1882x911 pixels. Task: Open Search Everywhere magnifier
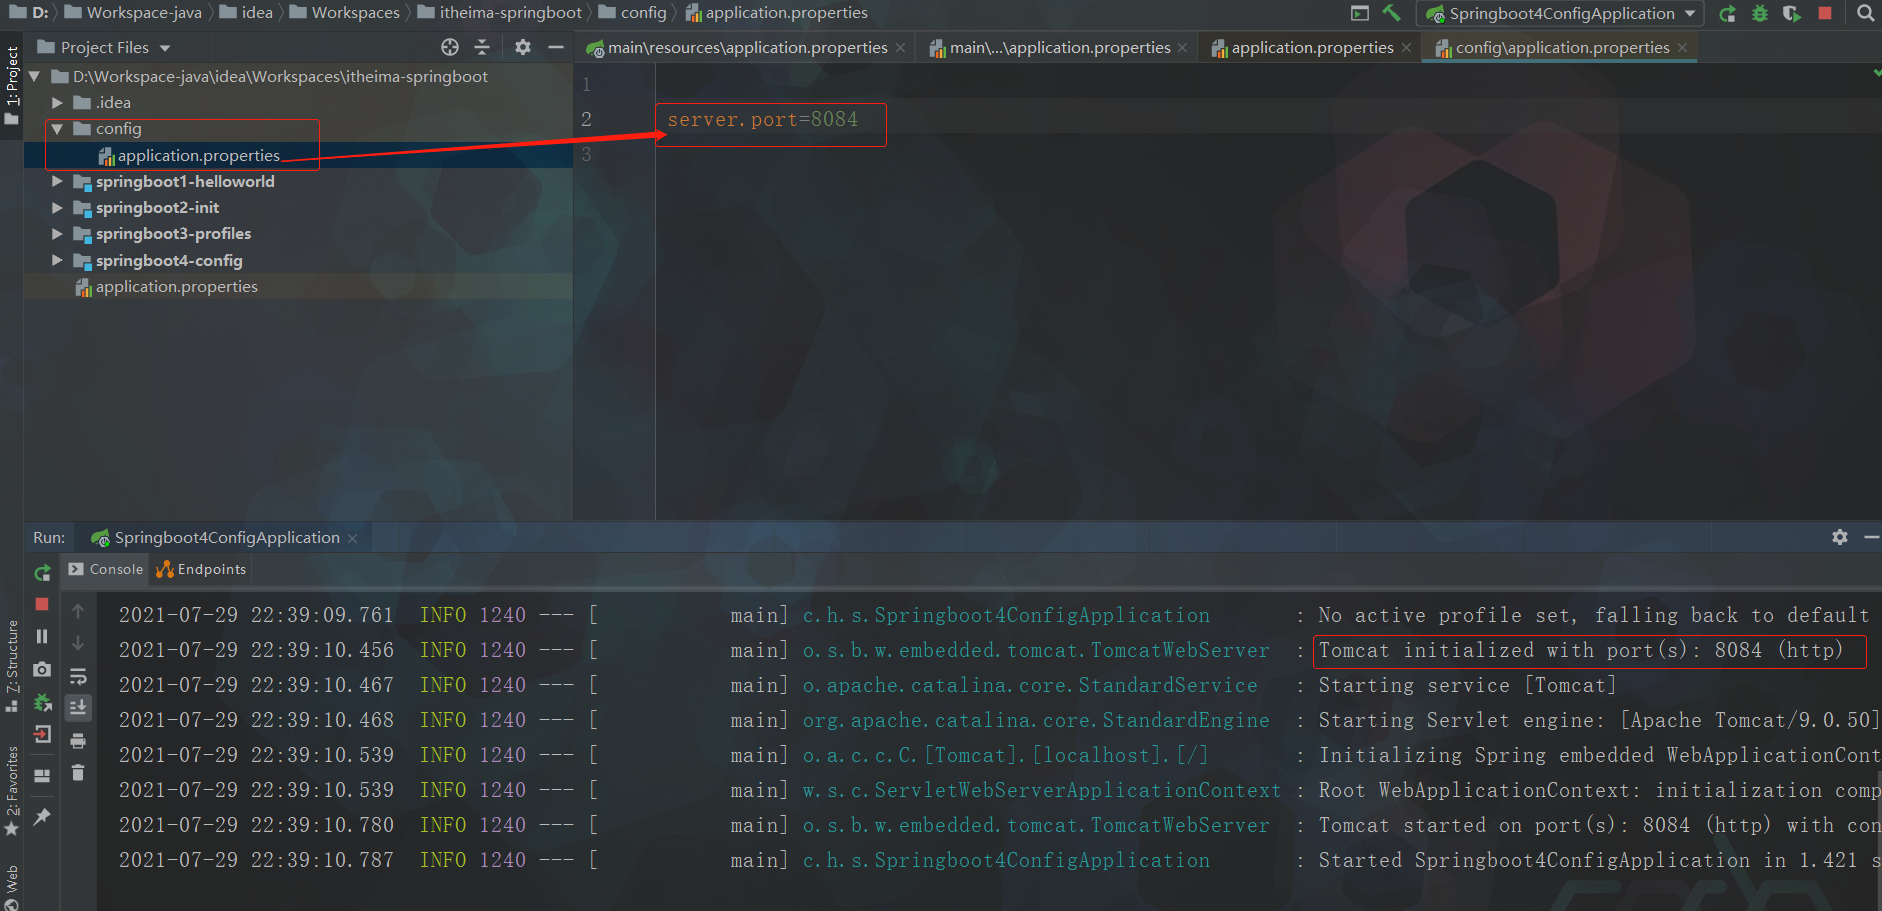pyautogui.click(x=1865, y=13)
